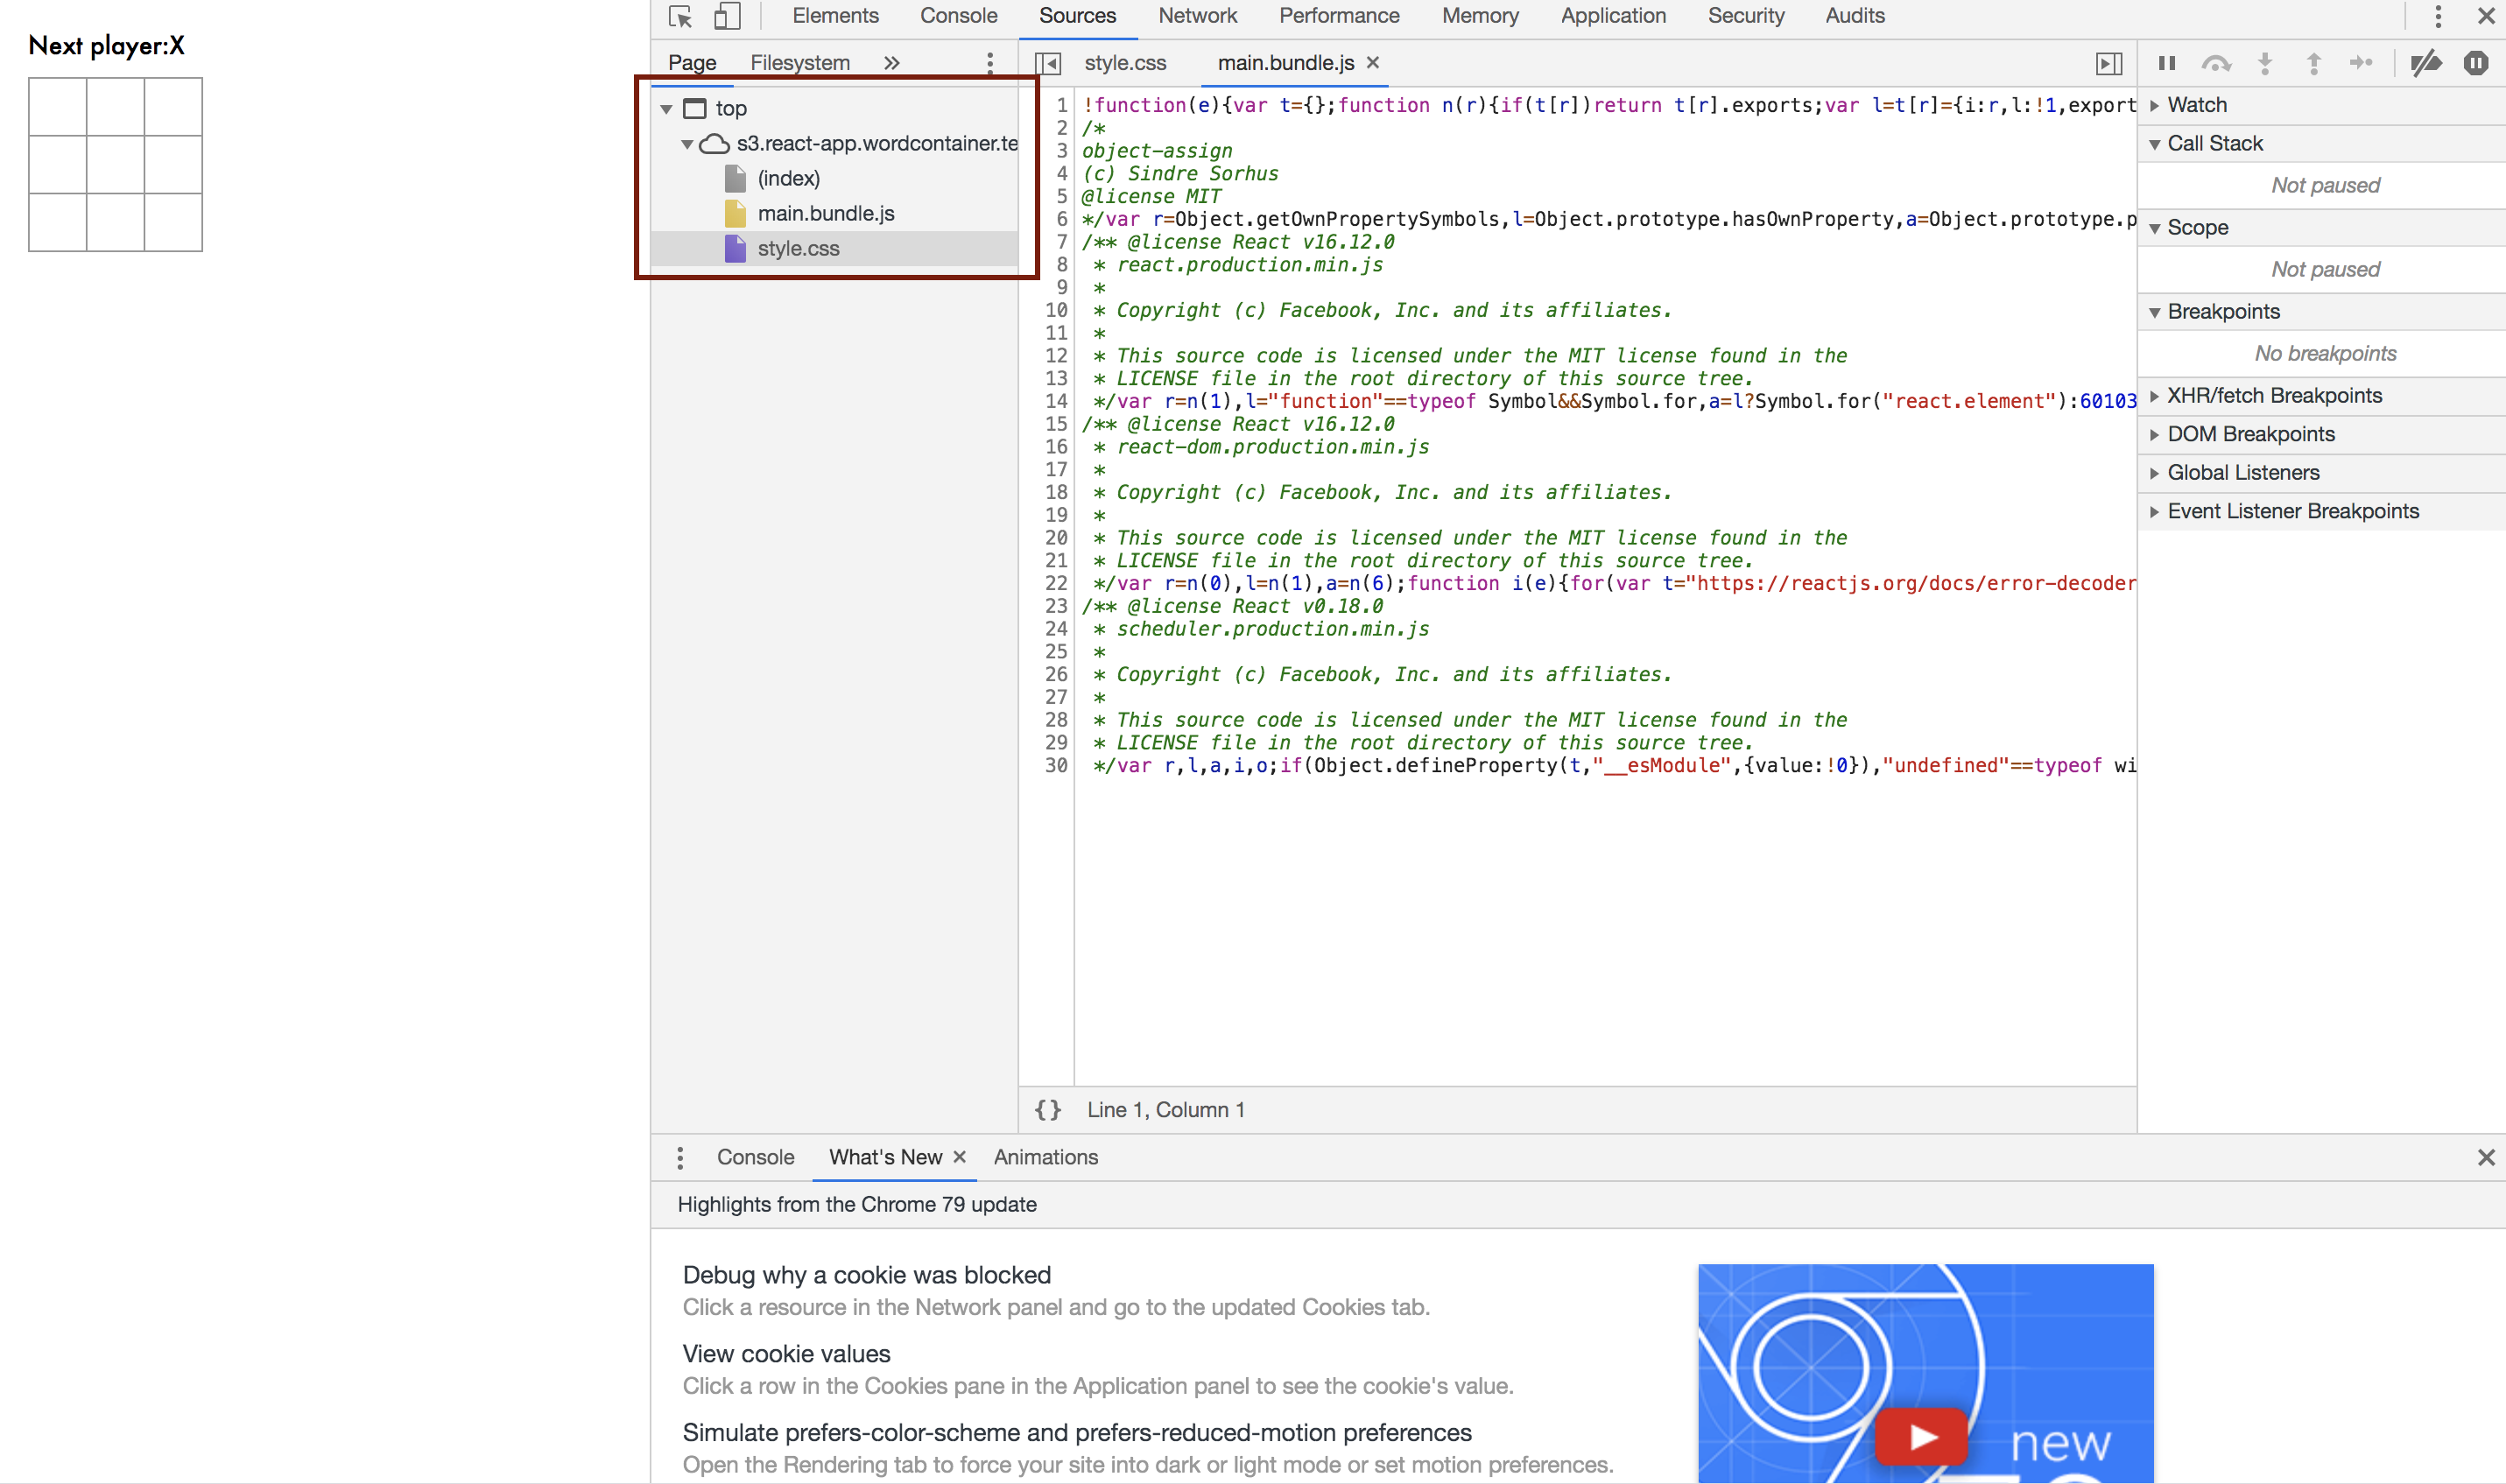Select the Page navigator tab

pos(692,63)
